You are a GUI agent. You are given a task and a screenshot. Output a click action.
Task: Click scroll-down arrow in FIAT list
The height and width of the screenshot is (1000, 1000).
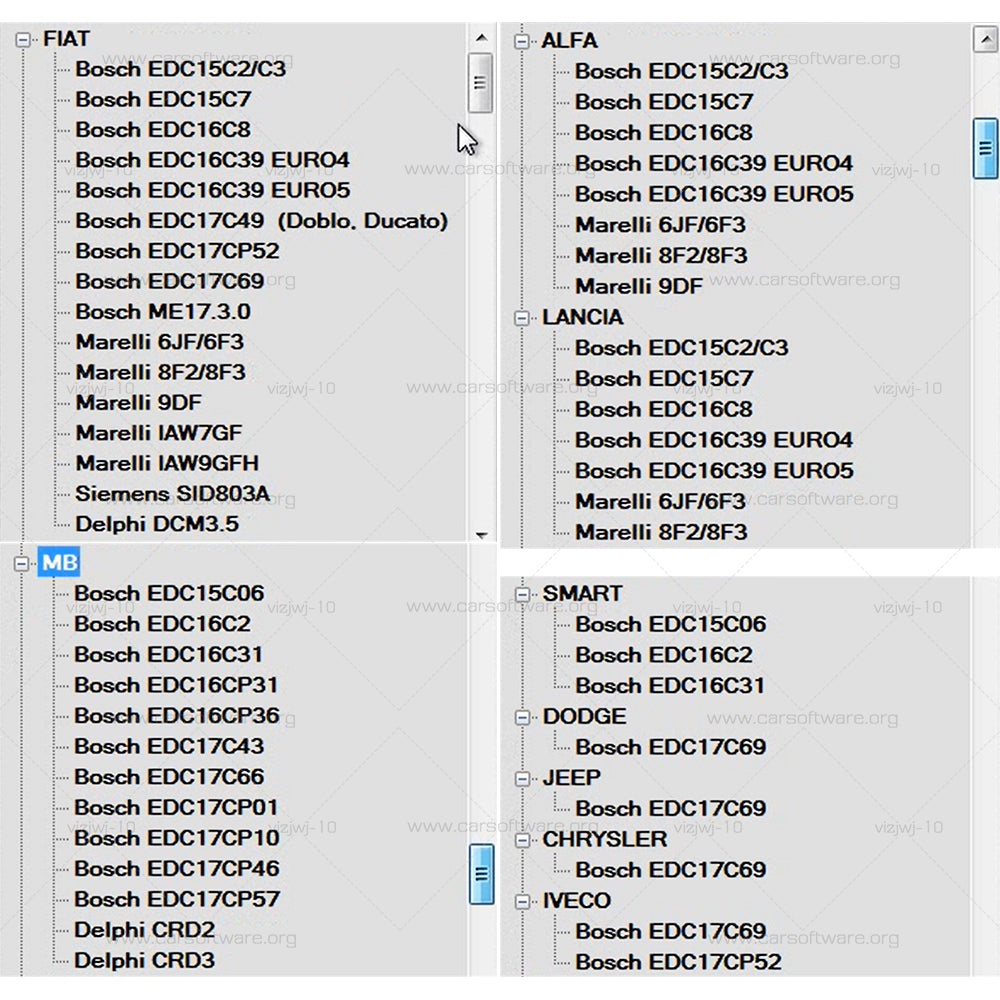482,534
